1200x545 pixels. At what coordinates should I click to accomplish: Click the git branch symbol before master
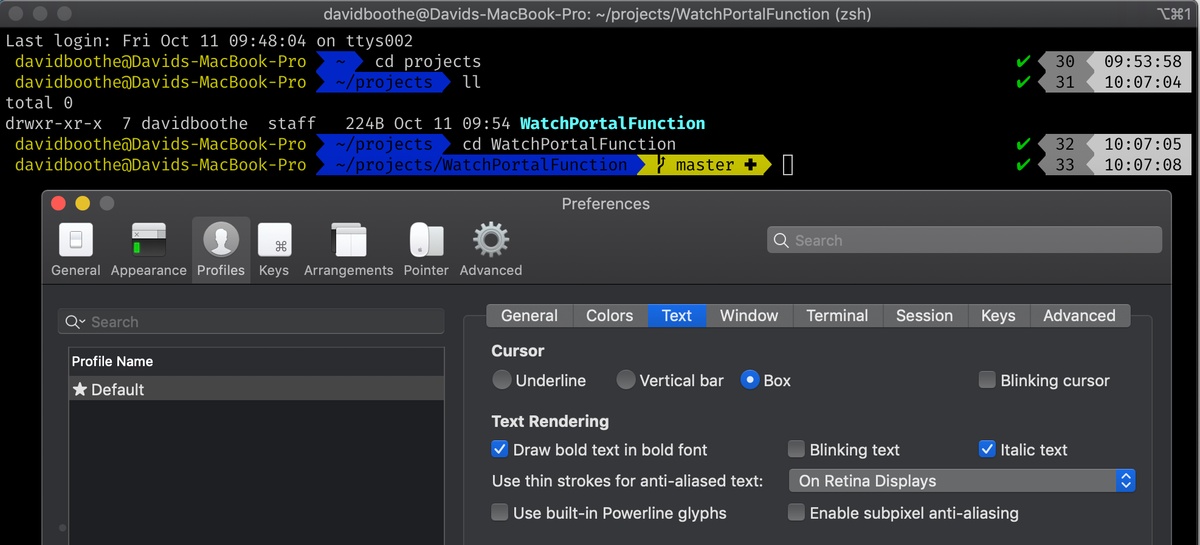tap(662, 165)
